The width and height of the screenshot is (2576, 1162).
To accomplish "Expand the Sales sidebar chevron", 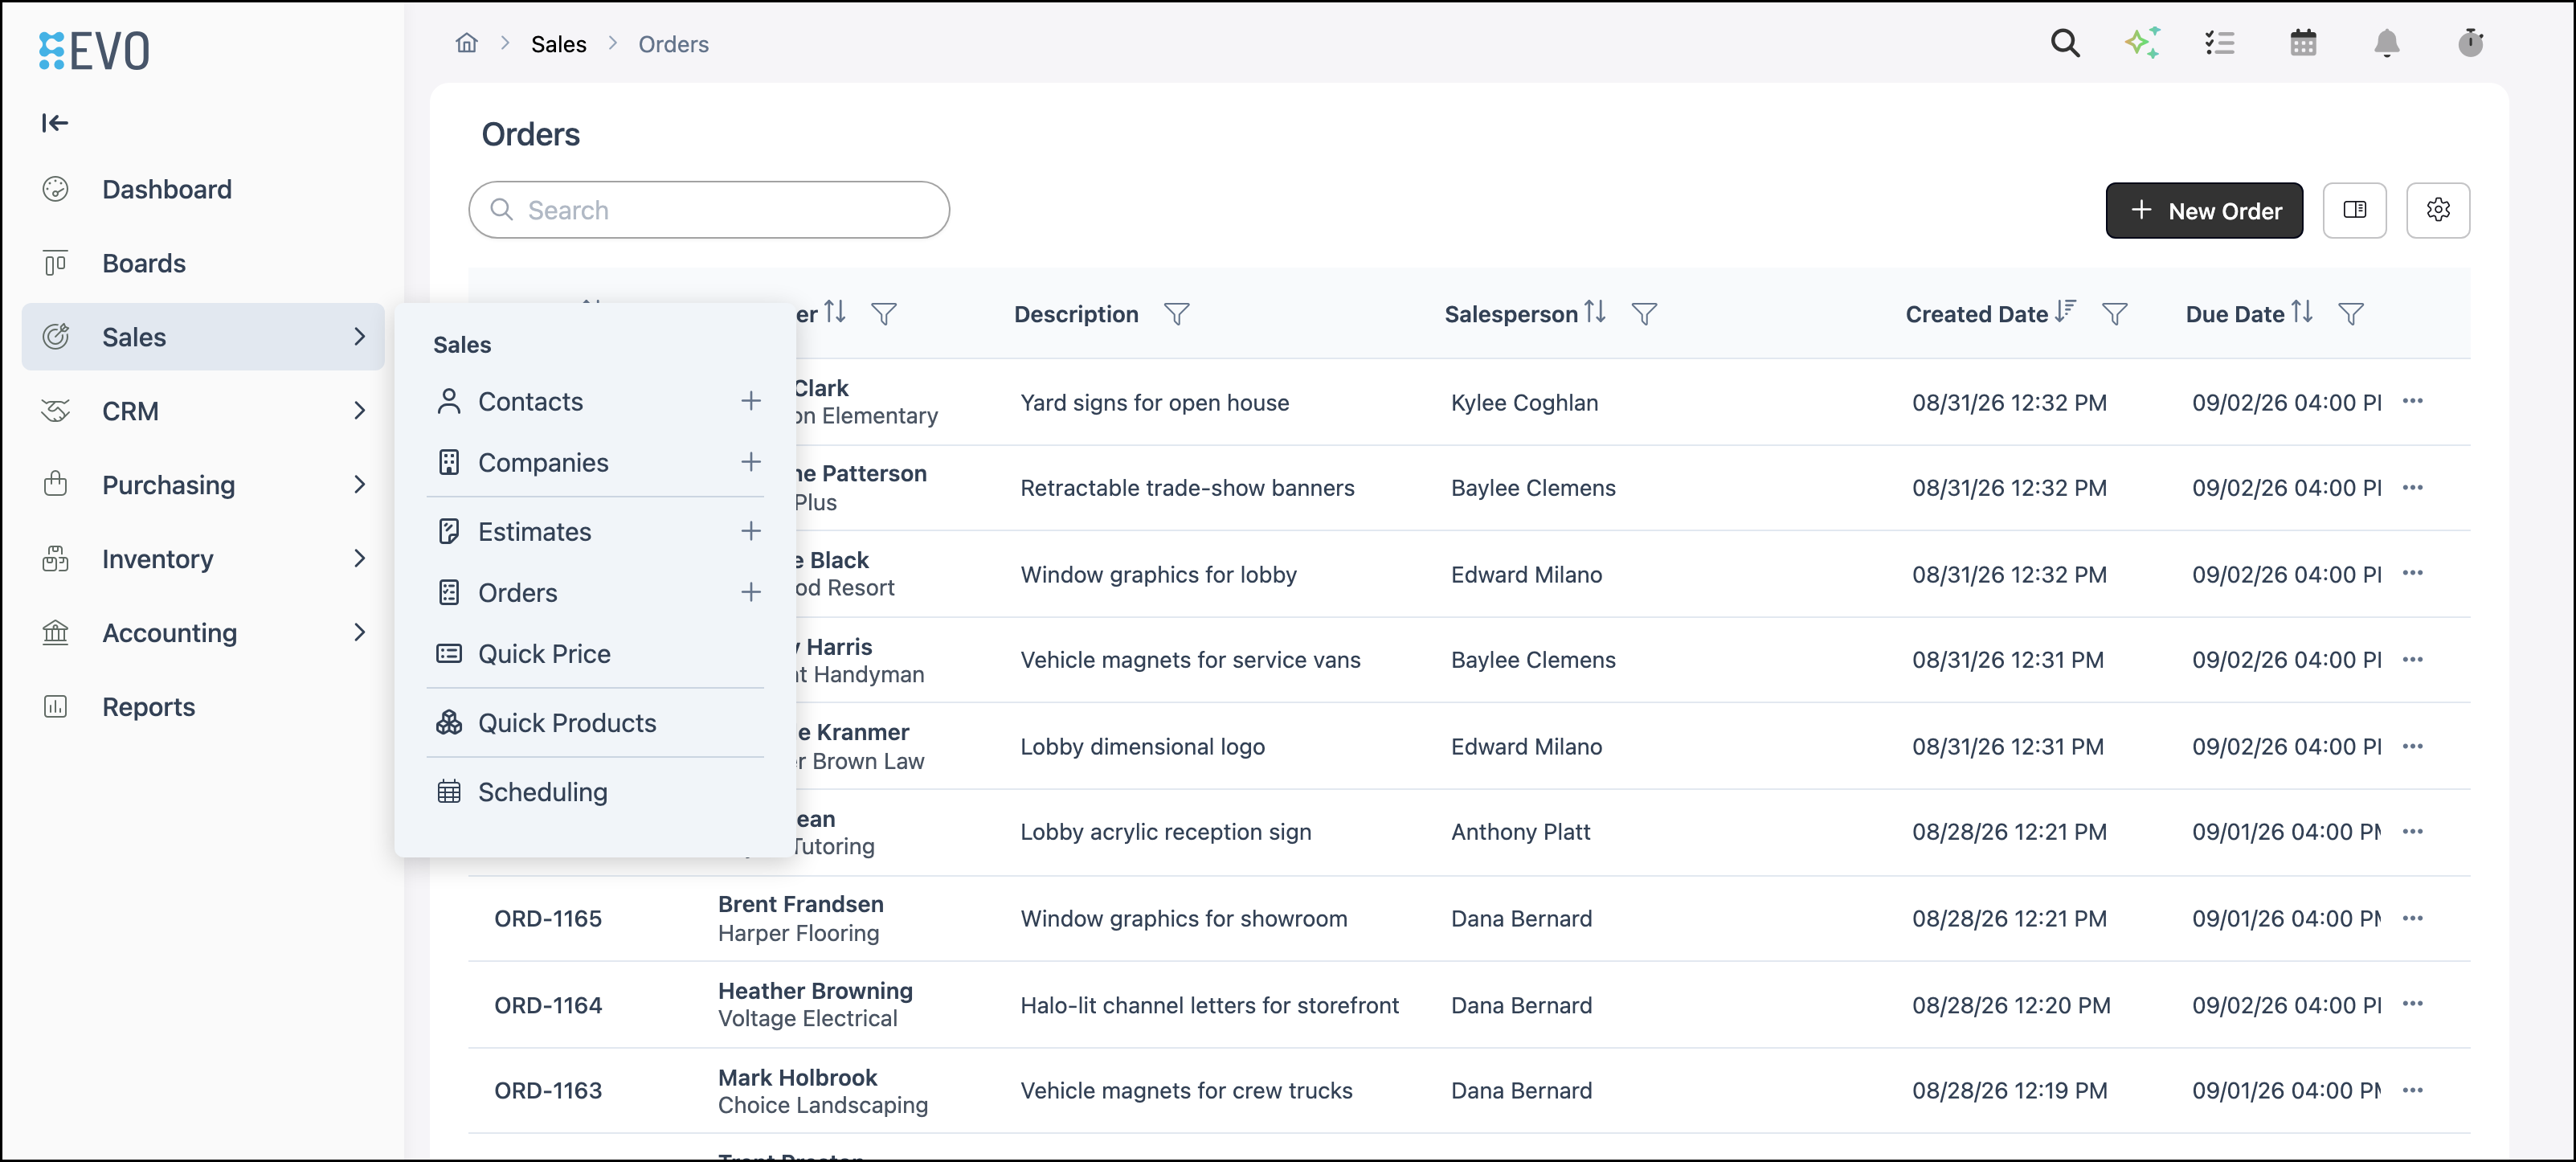I will pos(359,337).
